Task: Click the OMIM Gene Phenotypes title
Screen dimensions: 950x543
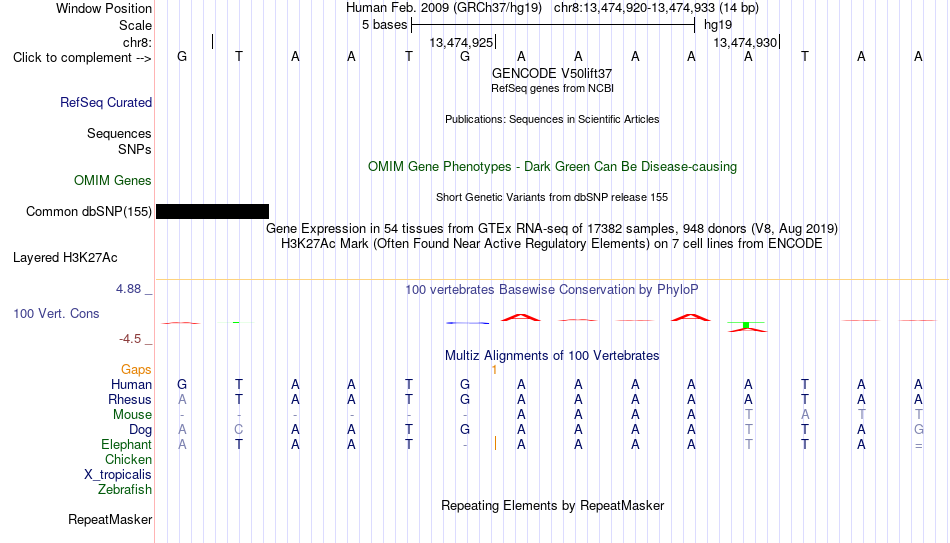Action: click(x=552, y=167)
